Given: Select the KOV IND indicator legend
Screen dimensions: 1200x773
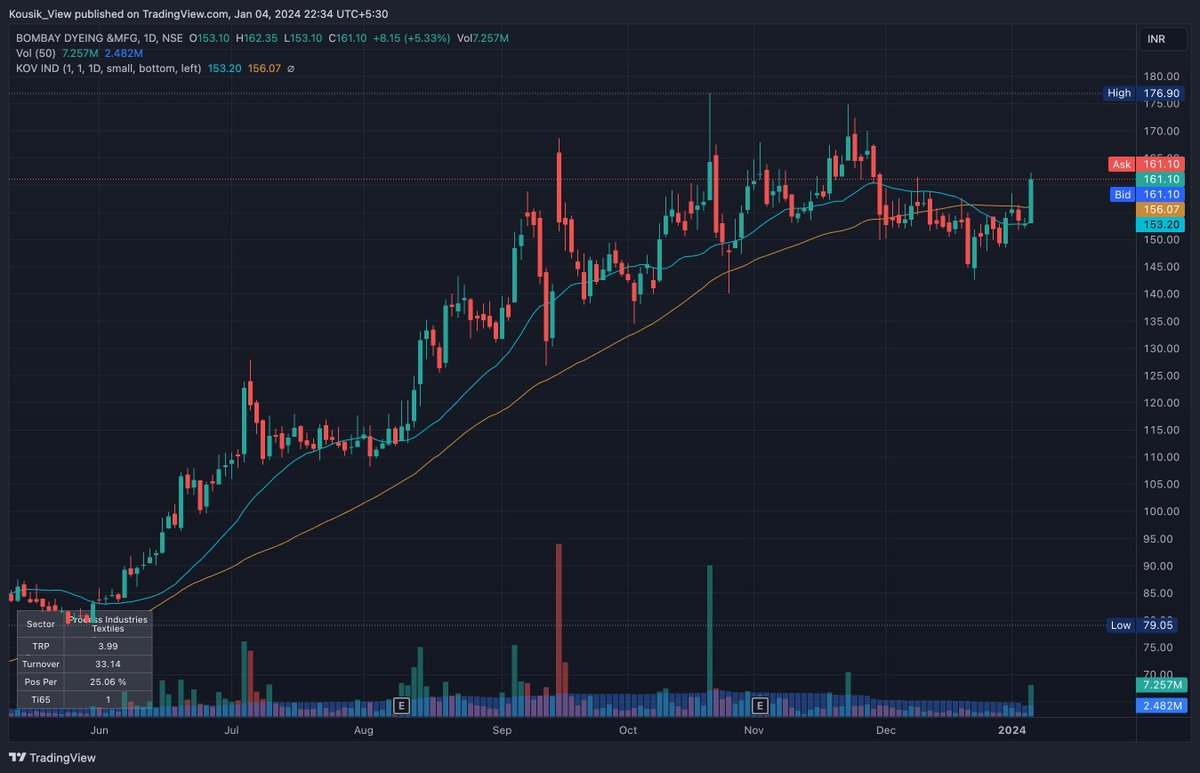Looking at the screenshot, I should coord(108,69).
